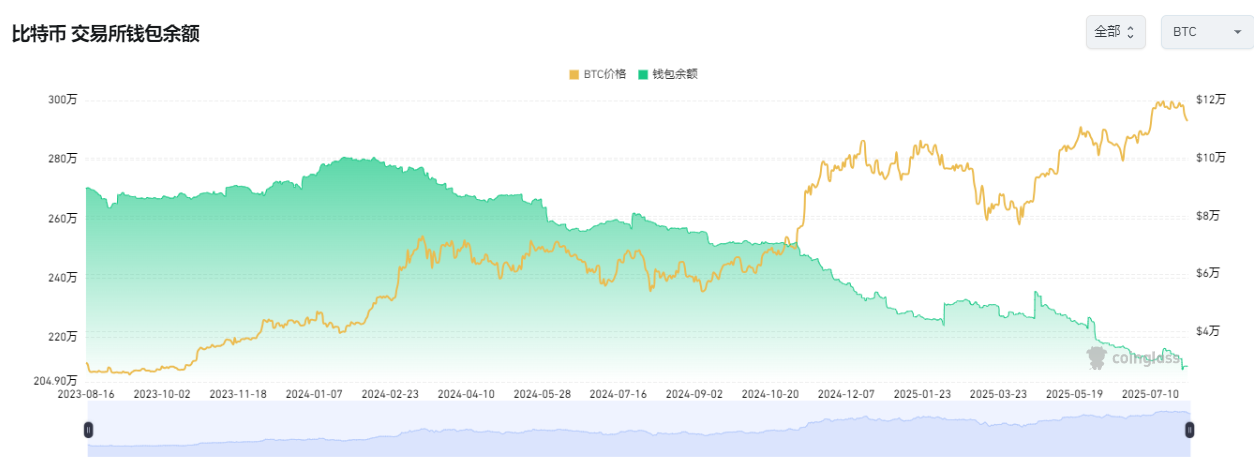Click the caret arrow in the BTC selector
The image size is (1254, 471).
point(1237,33)
